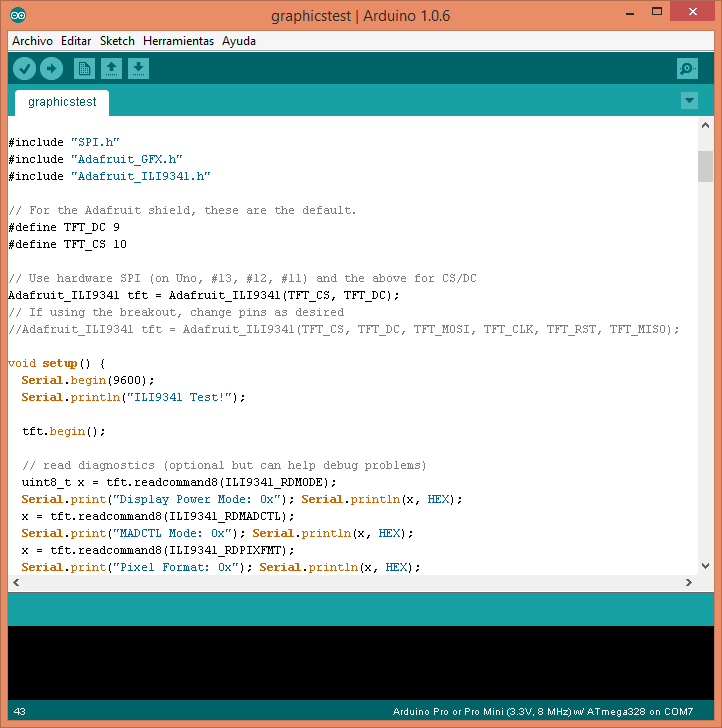This screenshot has width=722, height=728.
Task: Click the horizontal scrollbar left arrow
Action: coord(16,583)
